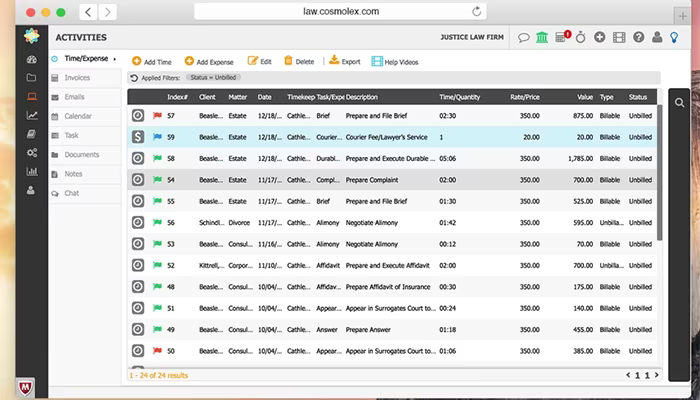Open the dashboard gauge icon in left sidebar

31,59
